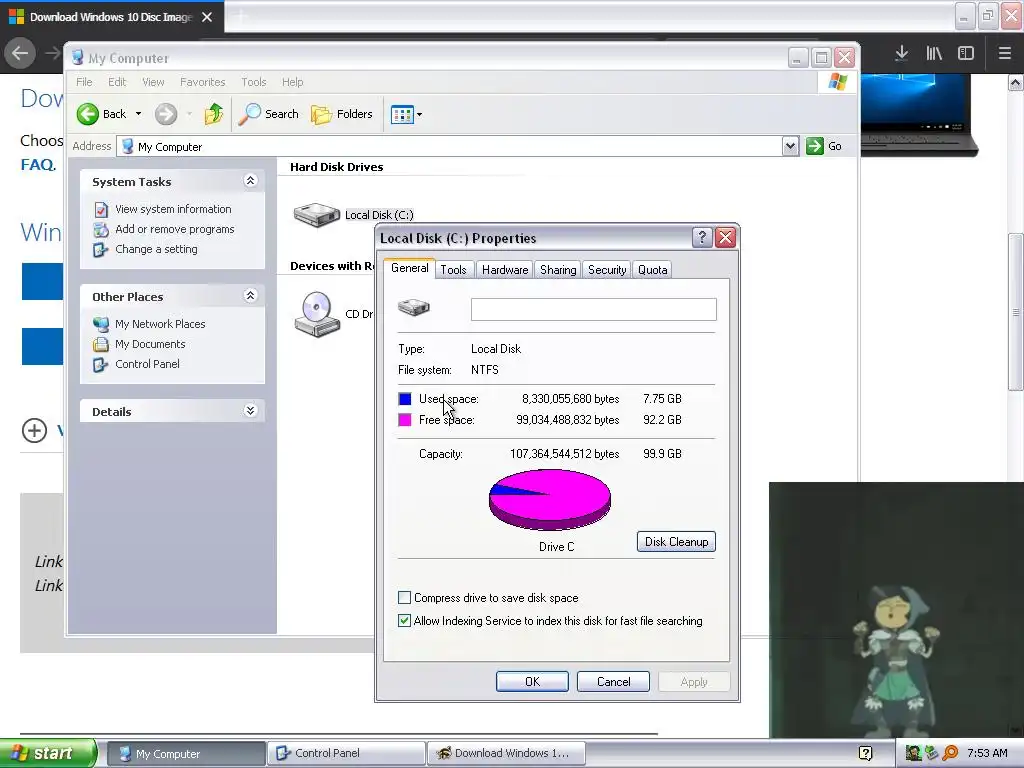Open the Address bar dropdown

[x=790, y=146]
